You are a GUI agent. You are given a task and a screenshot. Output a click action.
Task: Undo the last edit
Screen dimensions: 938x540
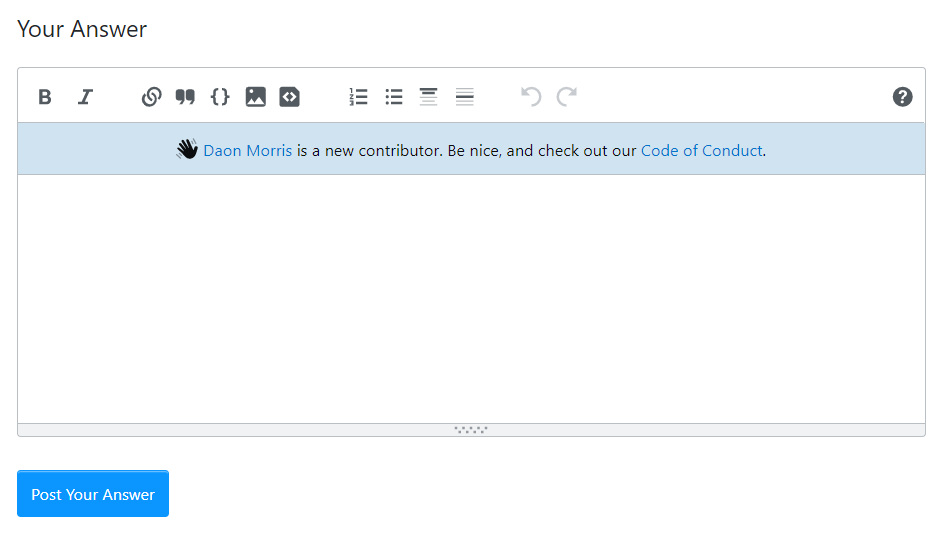coord(531,97)
